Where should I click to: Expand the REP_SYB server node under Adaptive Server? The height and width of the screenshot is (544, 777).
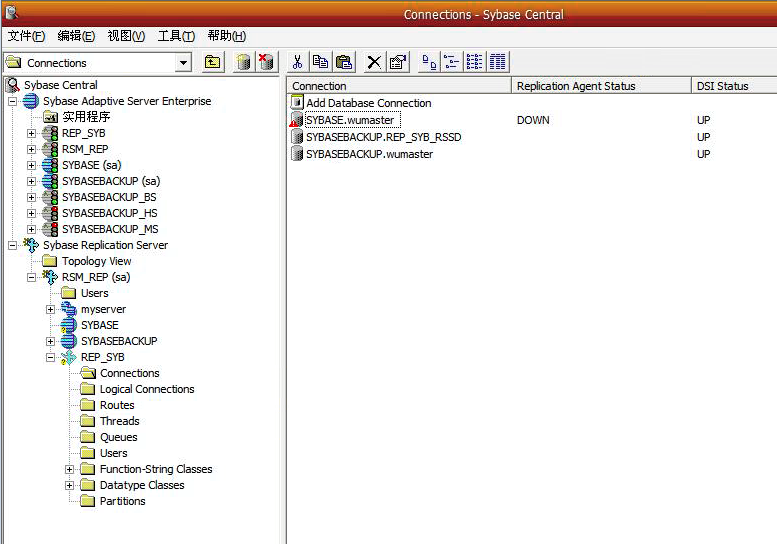coord(32,133)
